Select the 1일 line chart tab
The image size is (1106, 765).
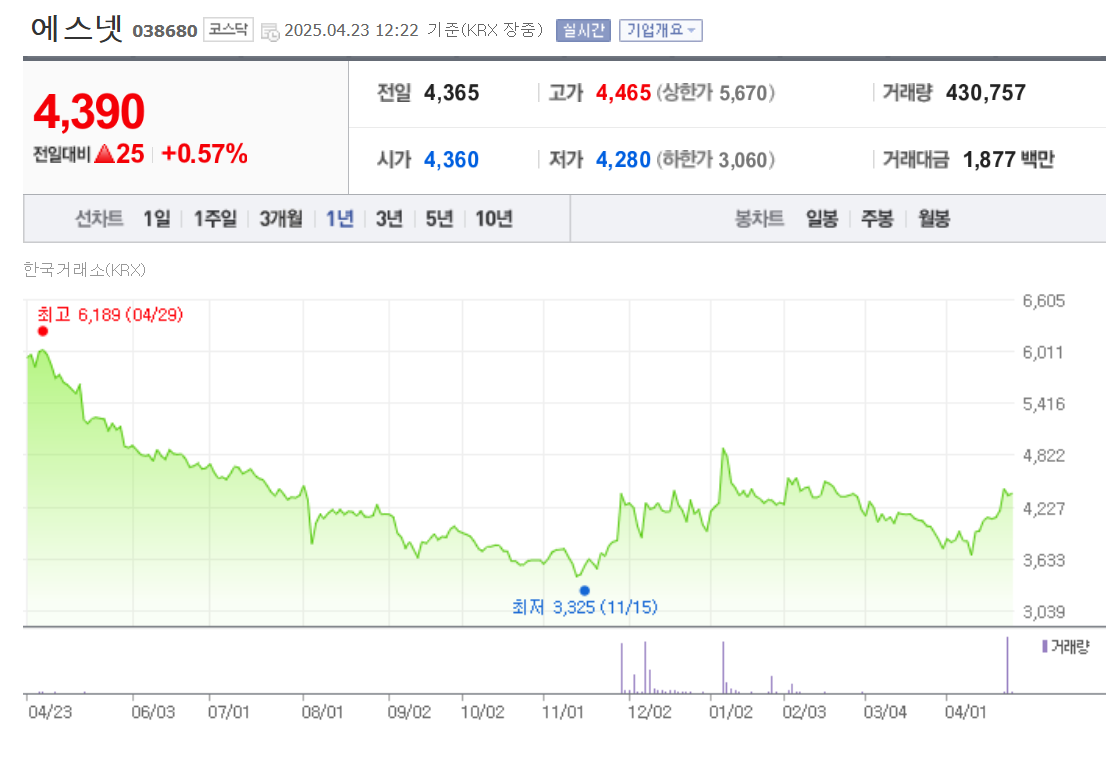tap(157, 219)
